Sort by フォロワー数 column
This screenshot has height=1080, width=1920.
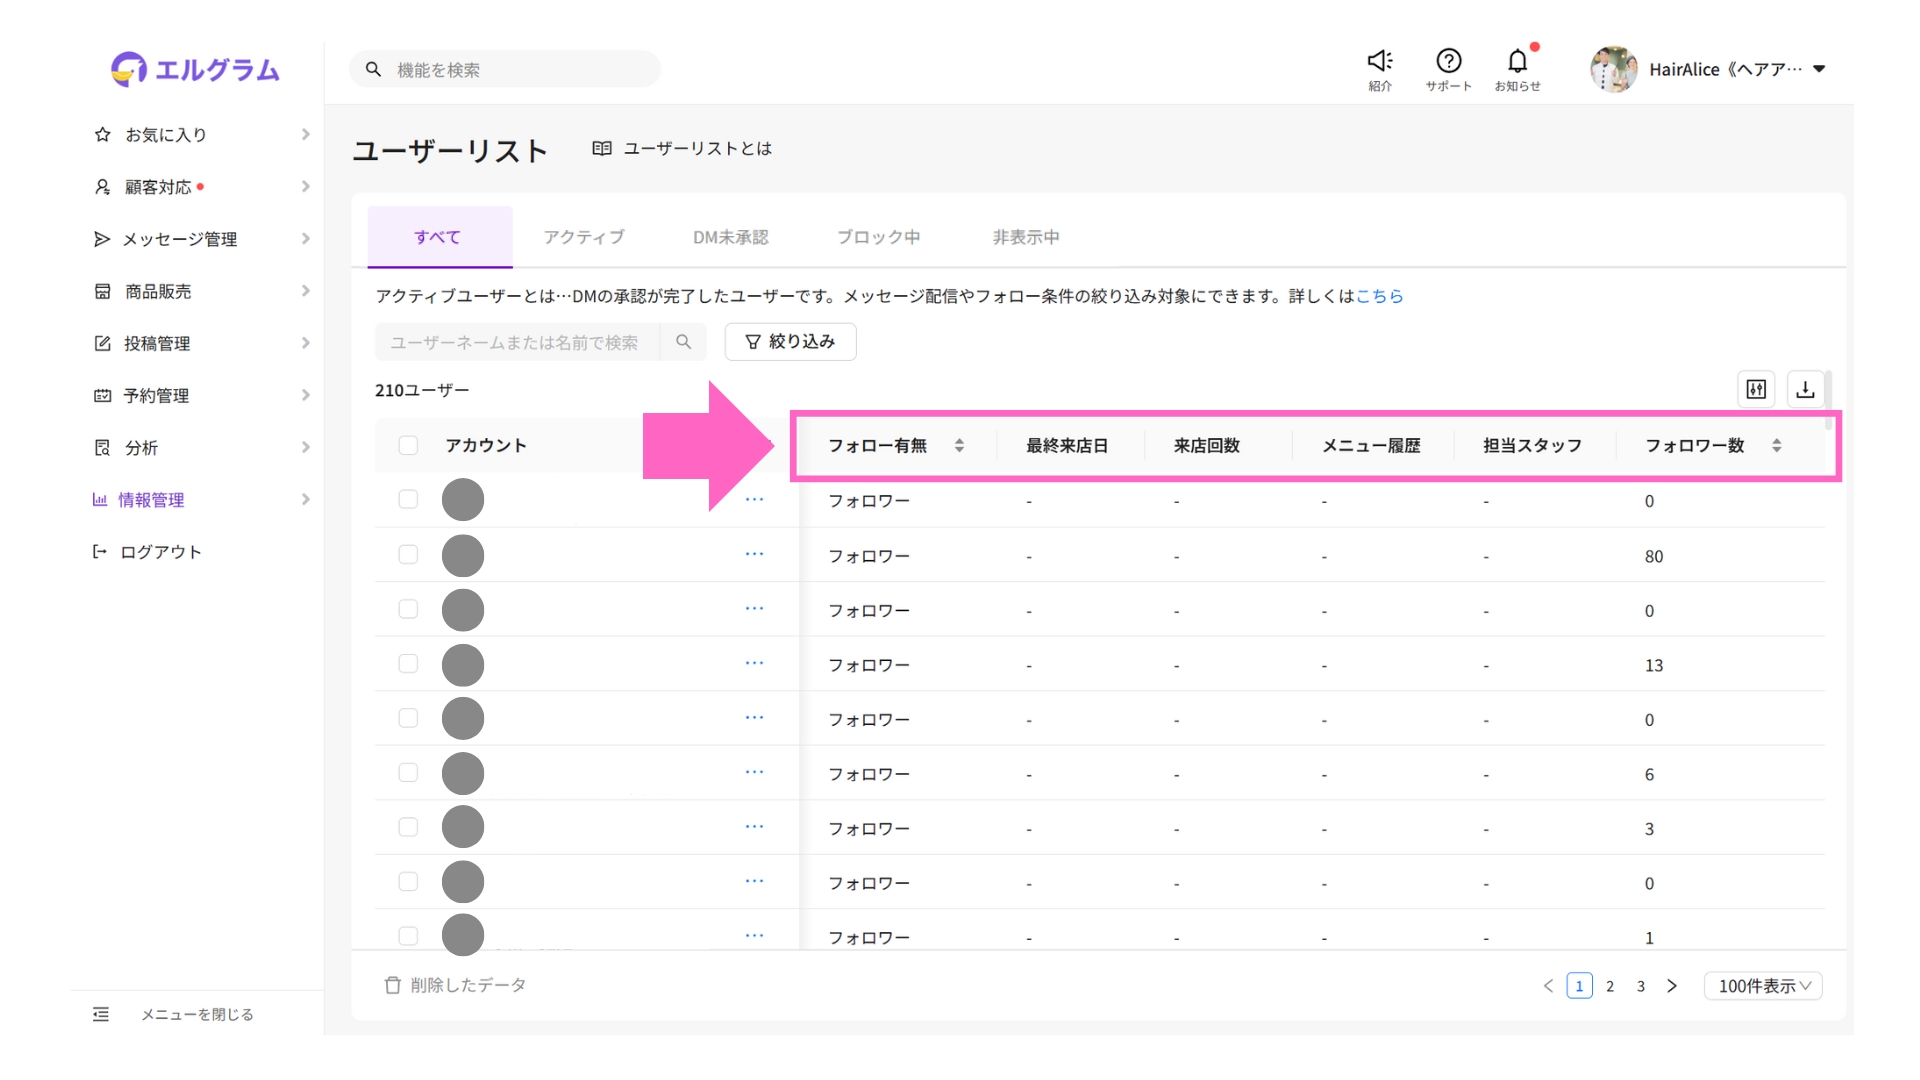click(x=1776, y=445)
